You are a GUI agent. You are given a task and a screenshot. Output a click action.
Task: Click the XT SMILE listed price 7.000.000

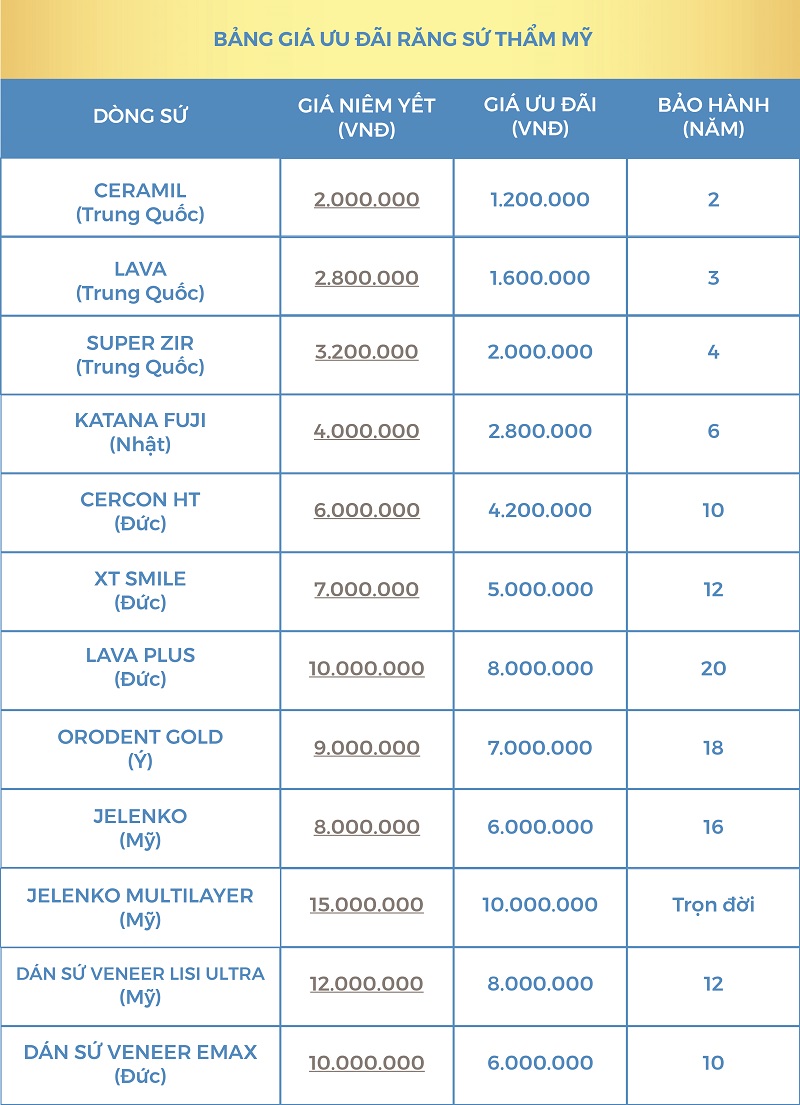[366, 589]
